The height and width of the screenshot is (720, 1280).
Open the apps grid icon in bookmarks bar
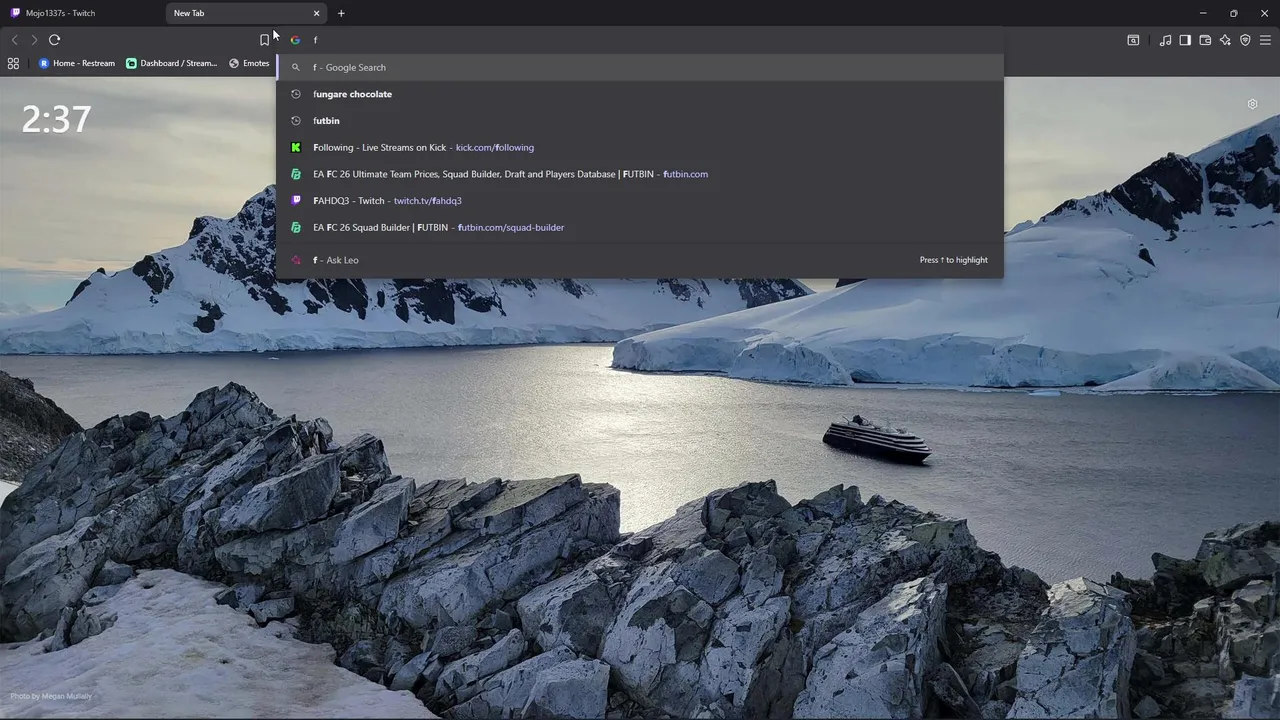point(13,63)
